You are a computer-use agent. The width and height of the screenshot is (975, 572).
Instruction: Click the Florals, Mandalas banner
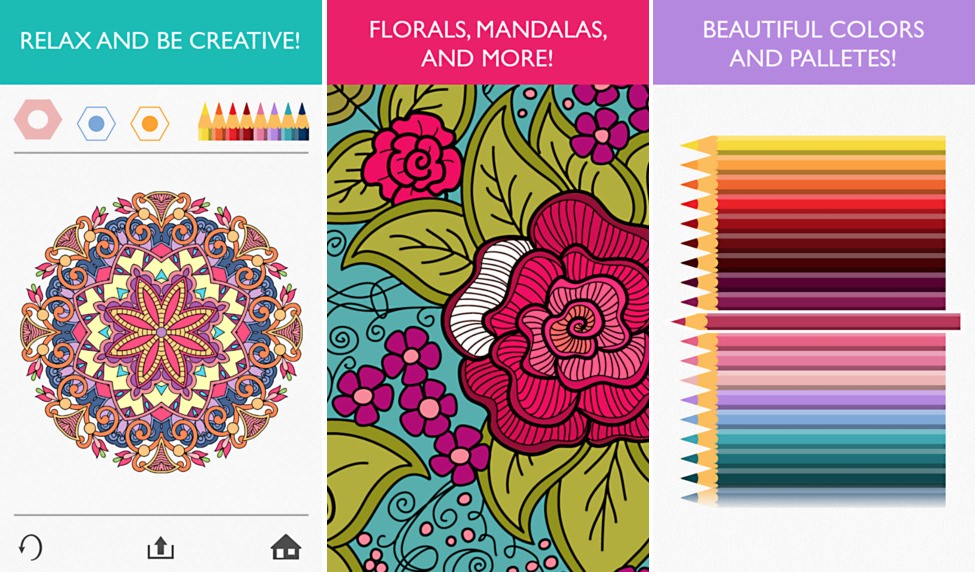pyautogui.click(x=488, y=42)
